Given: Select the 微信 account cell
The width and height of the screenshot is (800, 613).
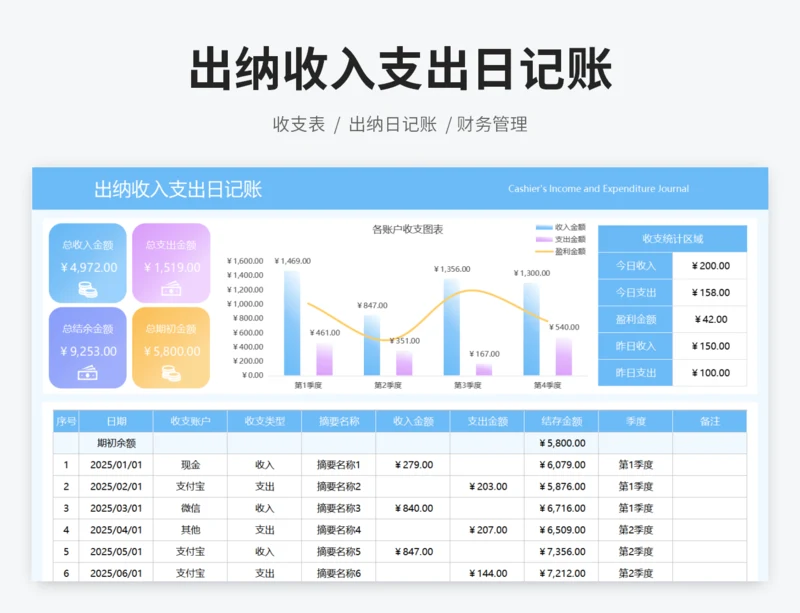Looking at the screenshot, I should click(x=190, y=508).
